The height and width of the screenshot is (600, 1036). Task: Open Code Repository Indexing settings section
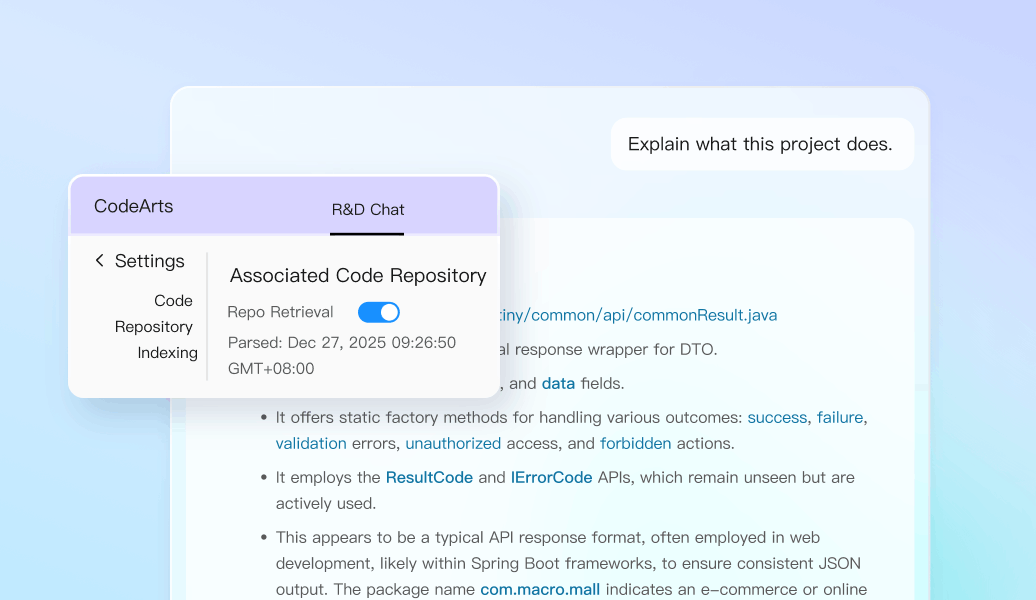[155, 327]
